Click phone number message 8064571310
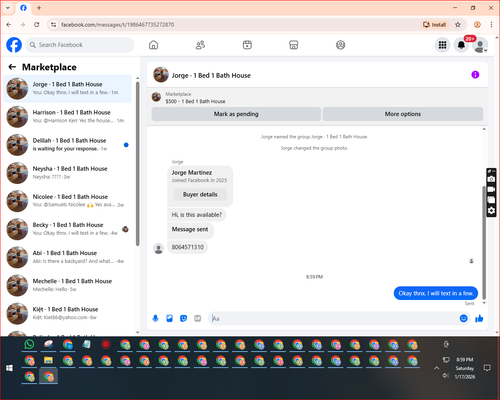Image resolution: width=500 pixels, height=400 pixels. pos(188,247)
